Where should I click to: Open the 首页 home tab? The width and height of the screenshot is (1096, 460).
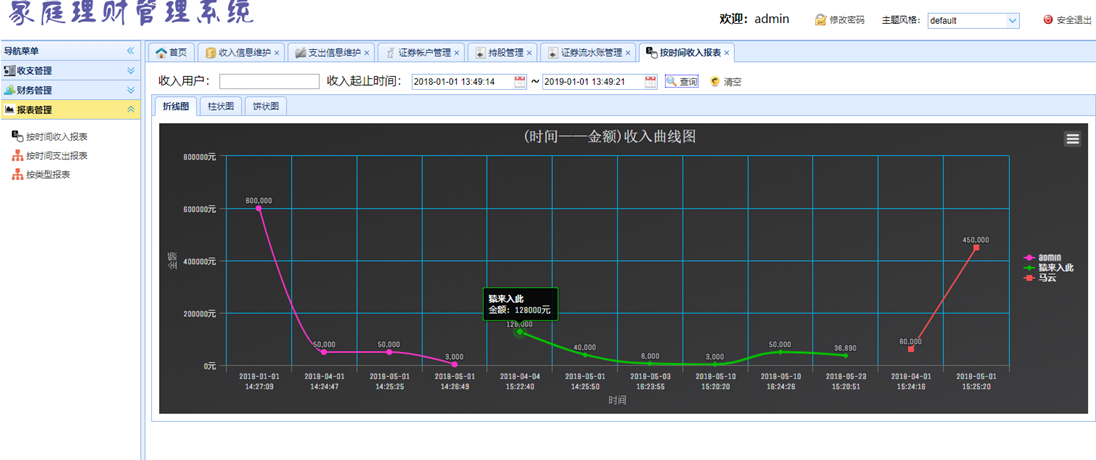(171, 52)
